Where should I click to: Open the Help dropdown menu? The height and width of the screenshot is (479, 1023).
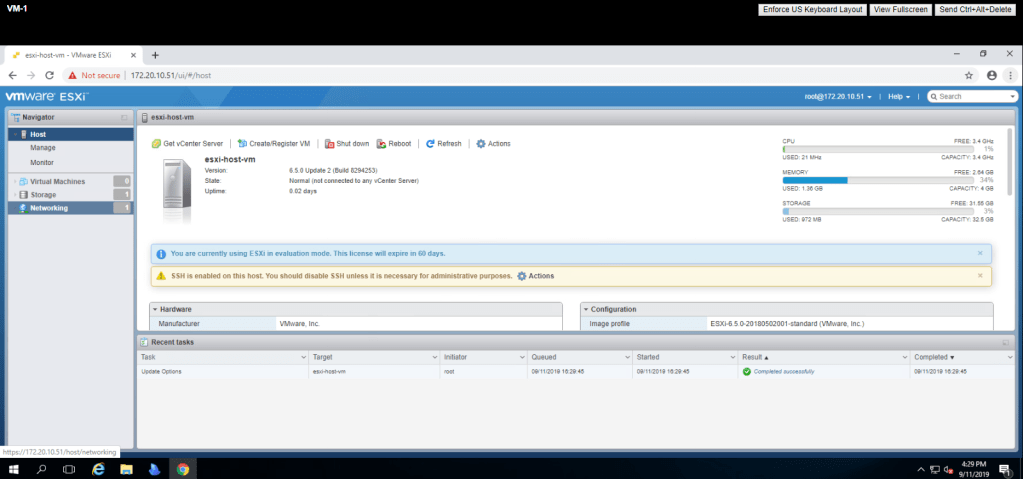tap(899, 97)
